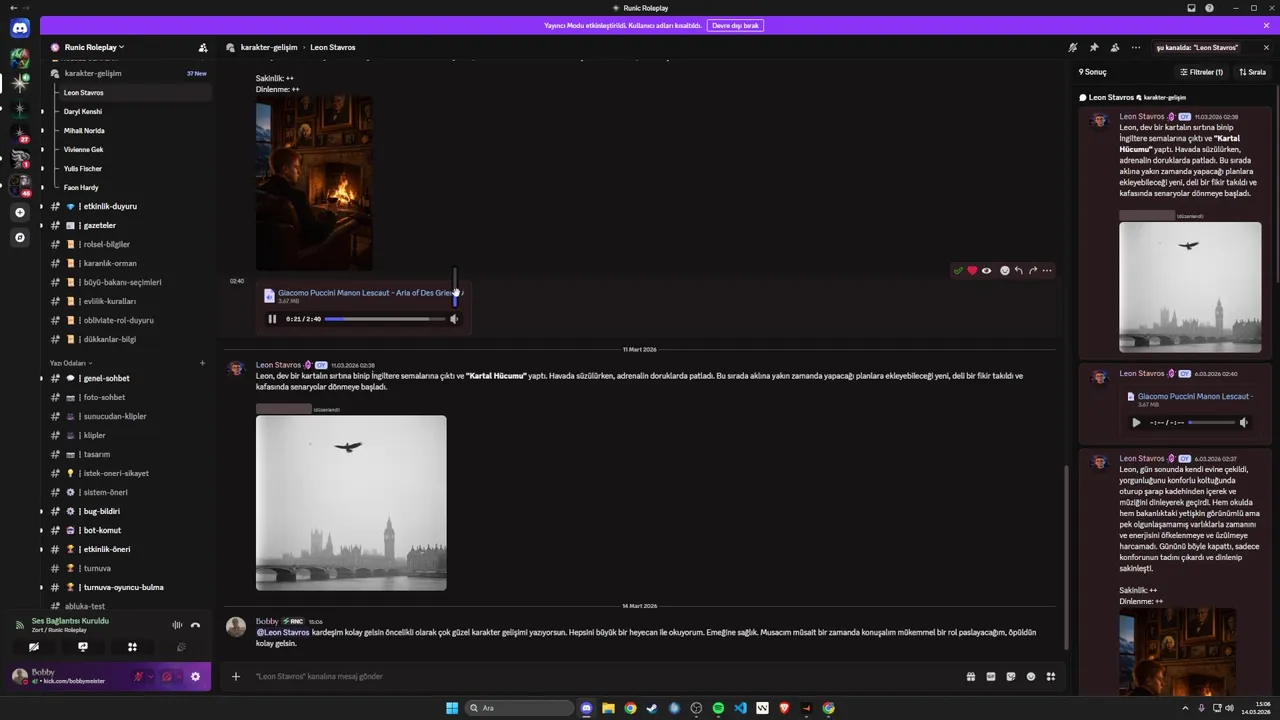Open File Explorer from the taskbar
Image resolution: width=1280 pixels, height=720 pixels.
[608, 708]
